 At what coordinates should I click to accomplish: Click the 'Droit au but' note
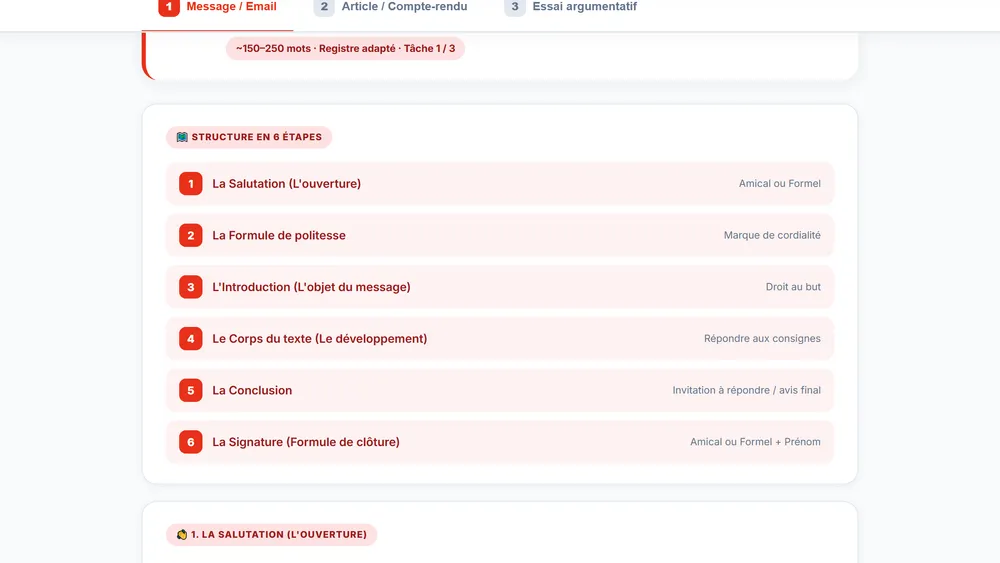793,287
